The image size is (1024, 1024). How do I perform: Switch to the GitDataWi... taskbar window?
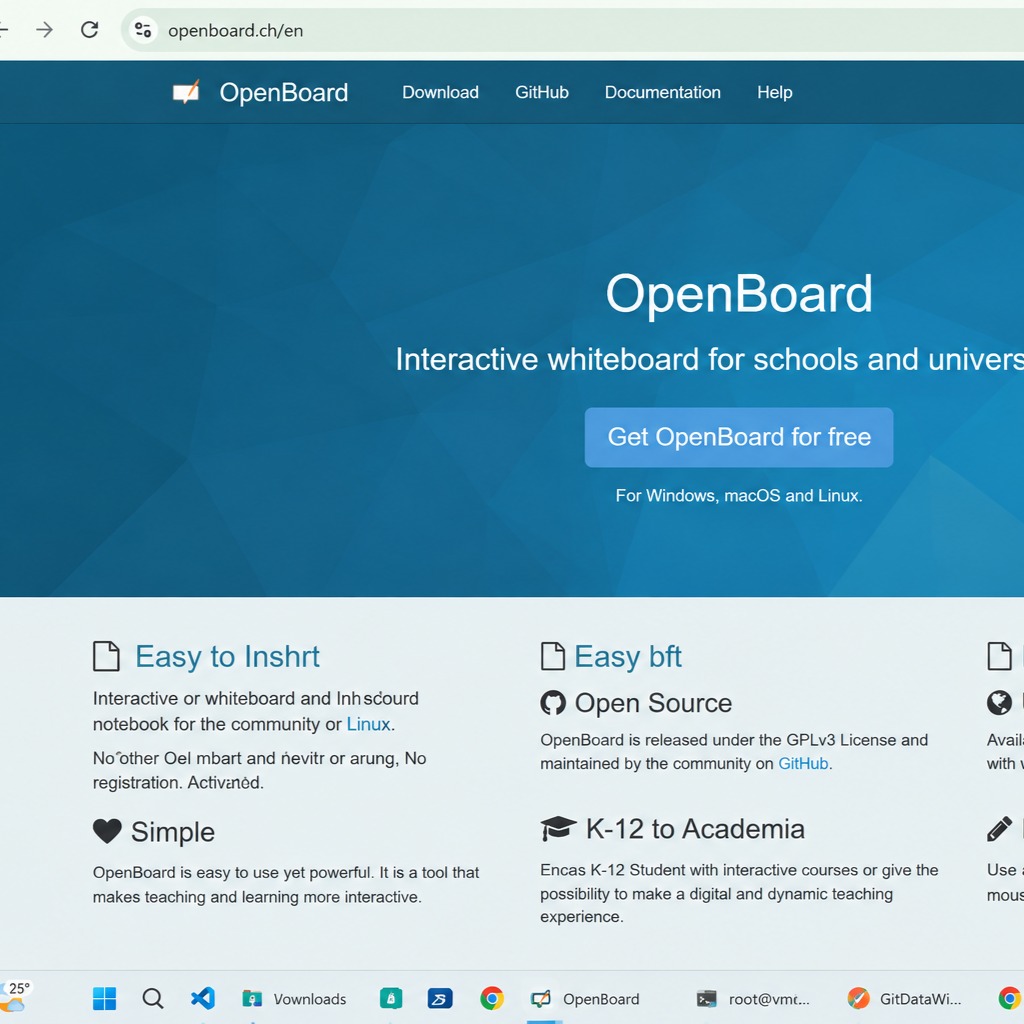(x=904, y=999)
